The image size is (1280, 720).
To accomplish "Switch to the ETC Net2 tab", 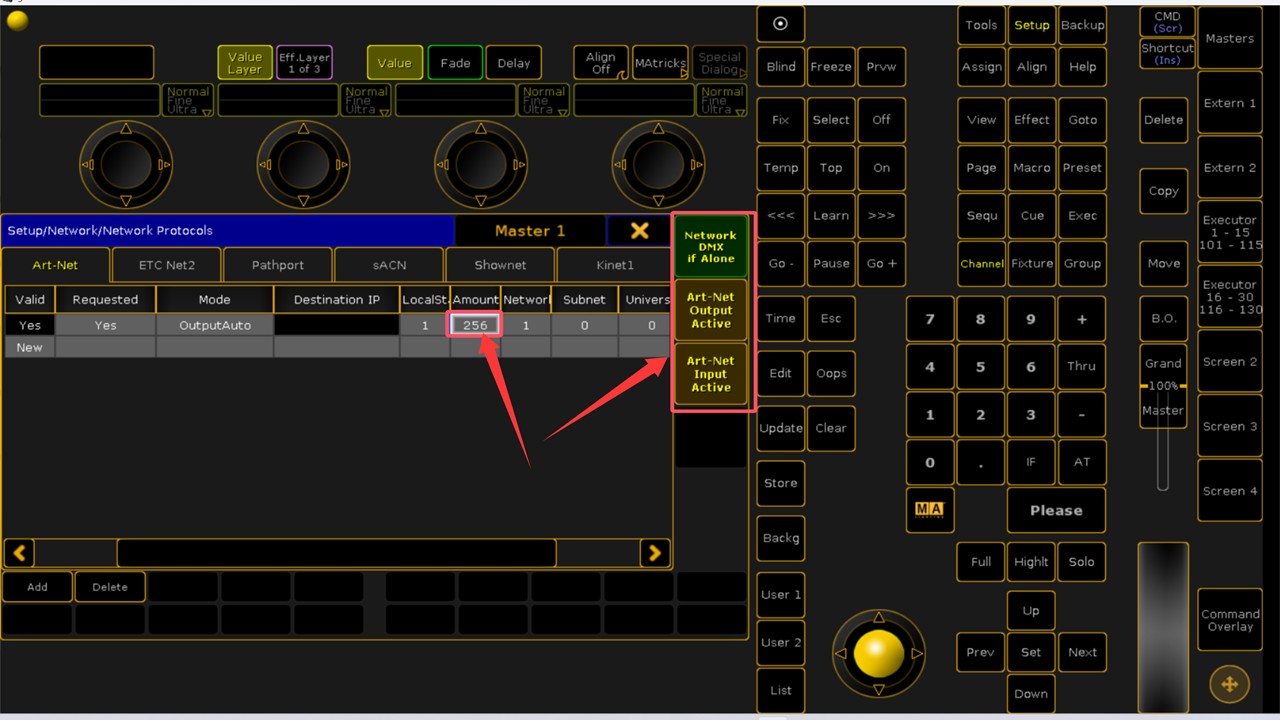I will coord(167,265).
